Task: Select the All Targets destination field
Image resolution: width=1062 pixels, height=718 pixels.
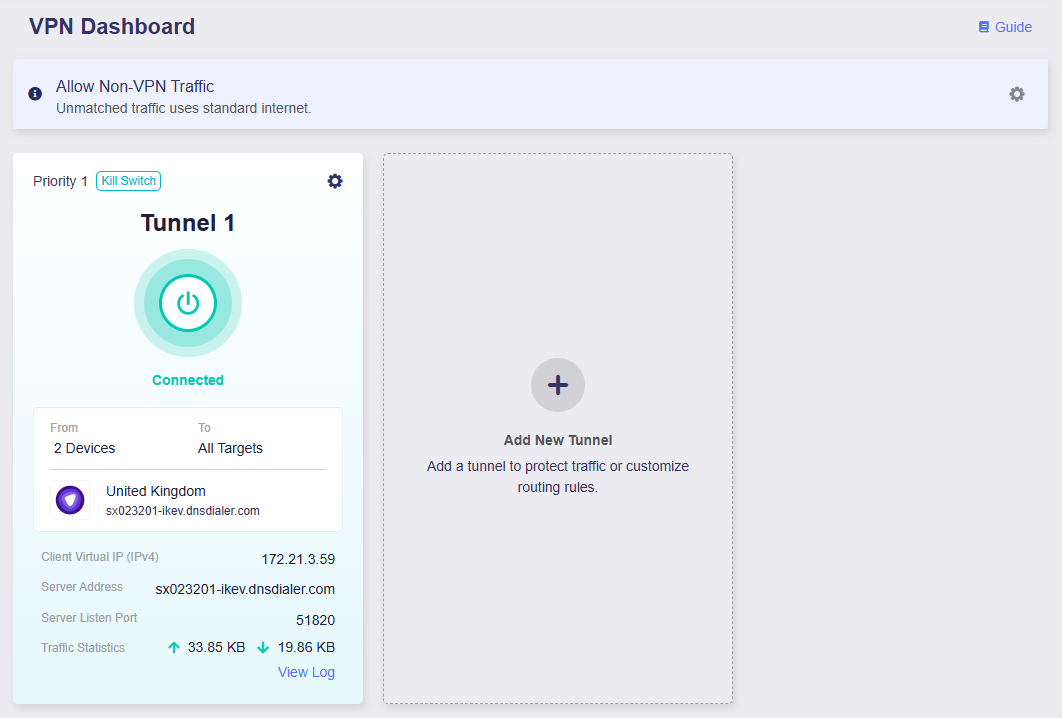Action: 230,448
